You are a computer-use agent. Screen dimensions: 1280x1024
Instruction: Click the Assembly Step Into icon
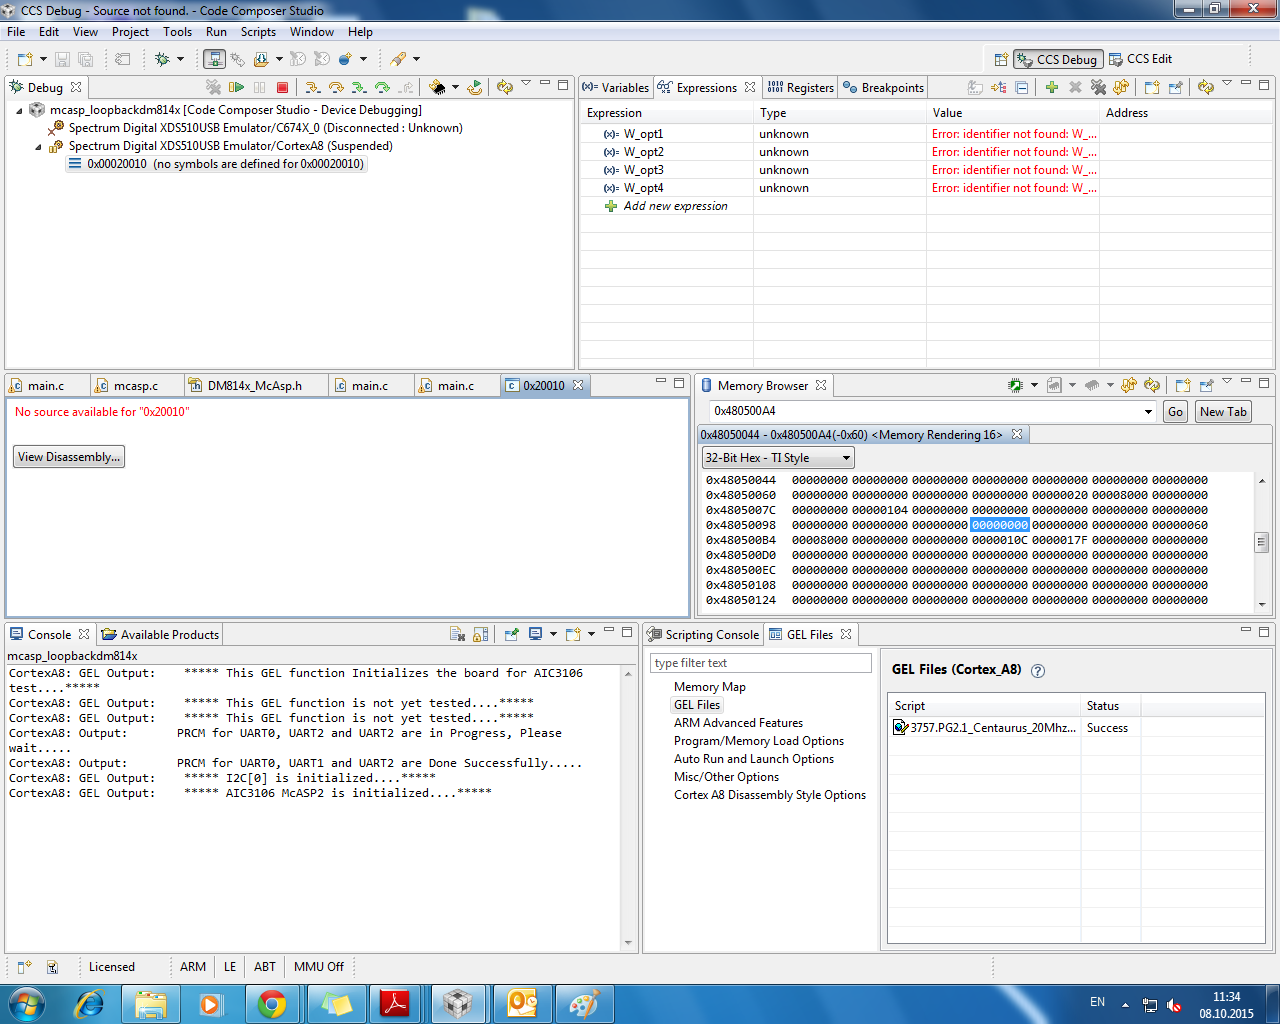(x=359, y=87)
